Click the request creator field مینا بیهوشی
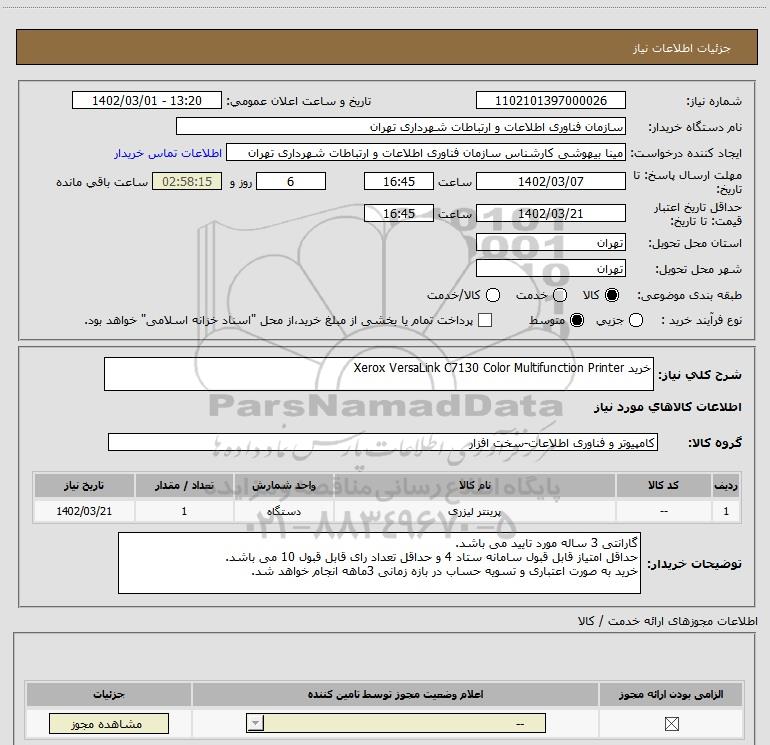770x745 pixels. (x=426, y=153)
